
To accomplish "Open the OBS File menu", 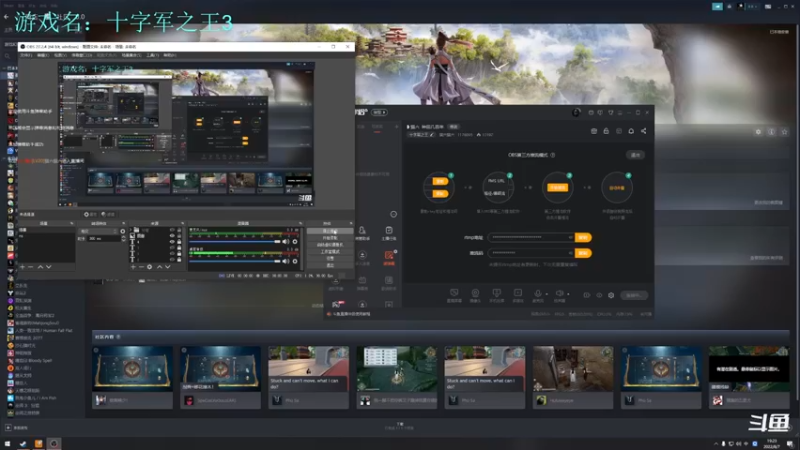I will click(26, 55).
